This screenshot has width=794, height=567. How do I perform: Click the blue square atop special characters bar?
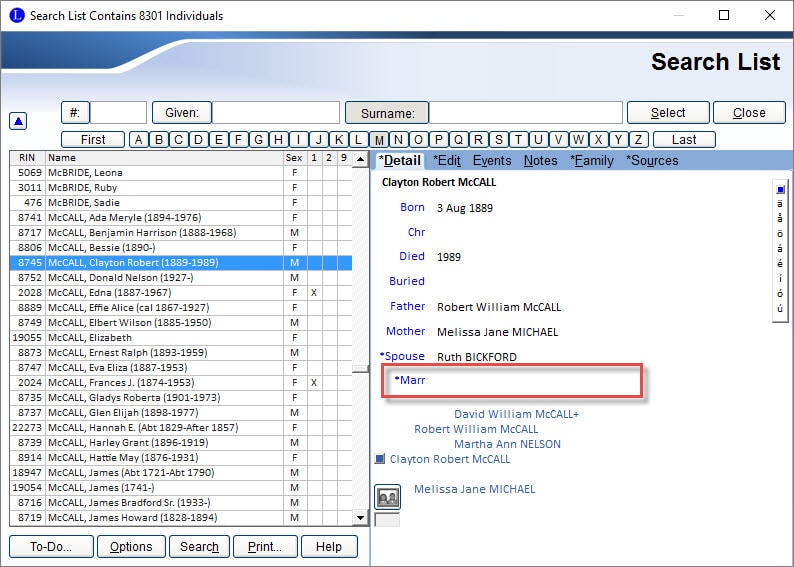(x=780, y=189)
